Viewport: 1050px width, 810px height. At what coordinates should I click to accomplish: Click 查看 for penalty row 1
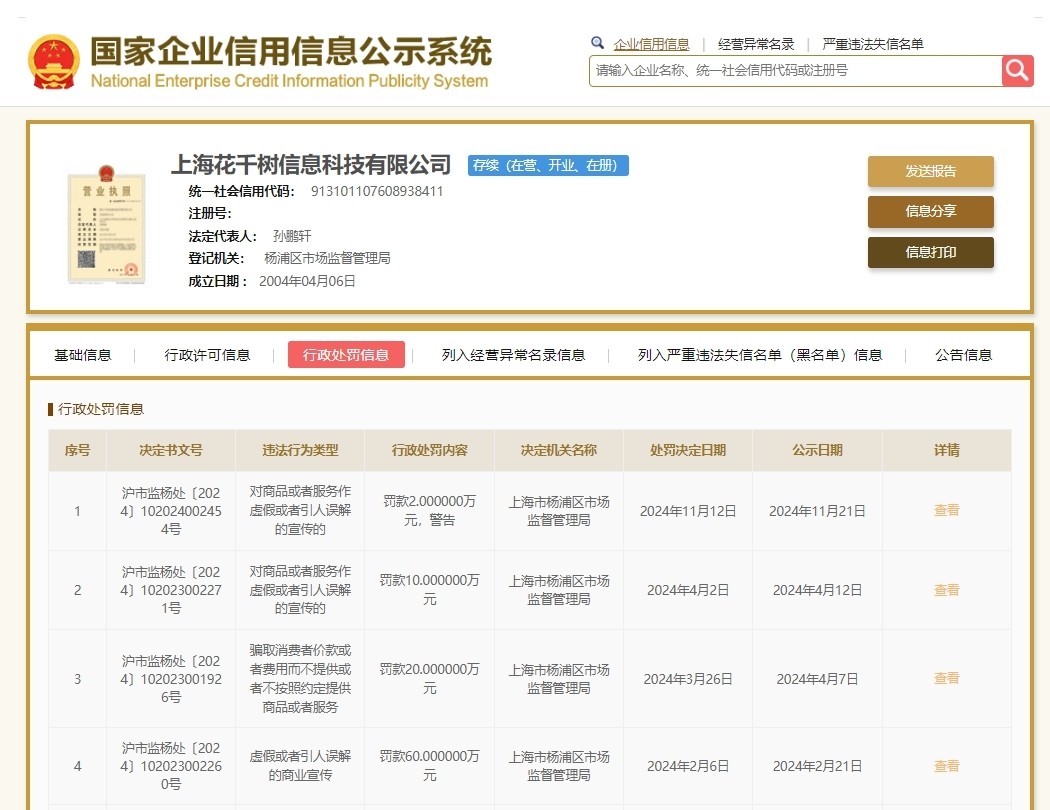946,510
